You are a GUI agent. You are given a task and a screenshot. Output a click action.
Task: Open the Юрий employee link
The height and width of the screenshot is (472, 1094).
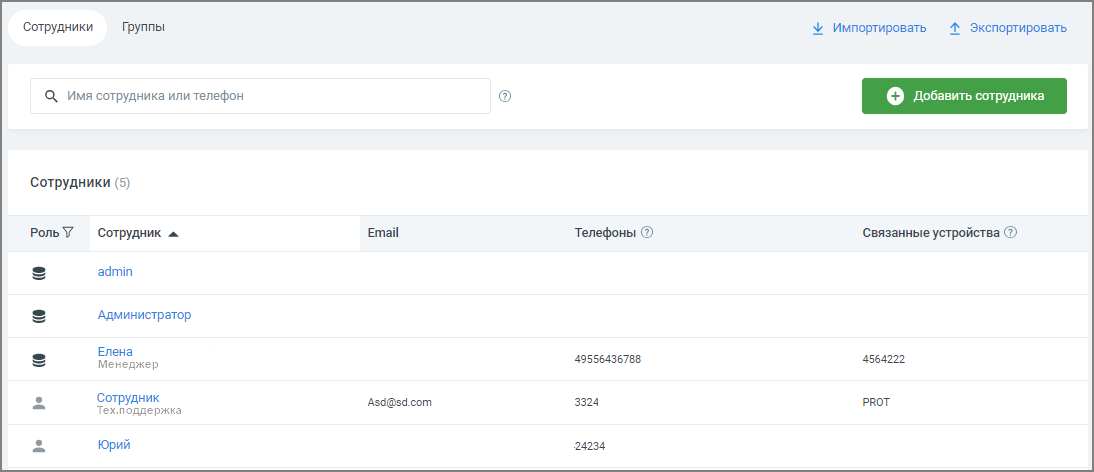tap(114, 444)
